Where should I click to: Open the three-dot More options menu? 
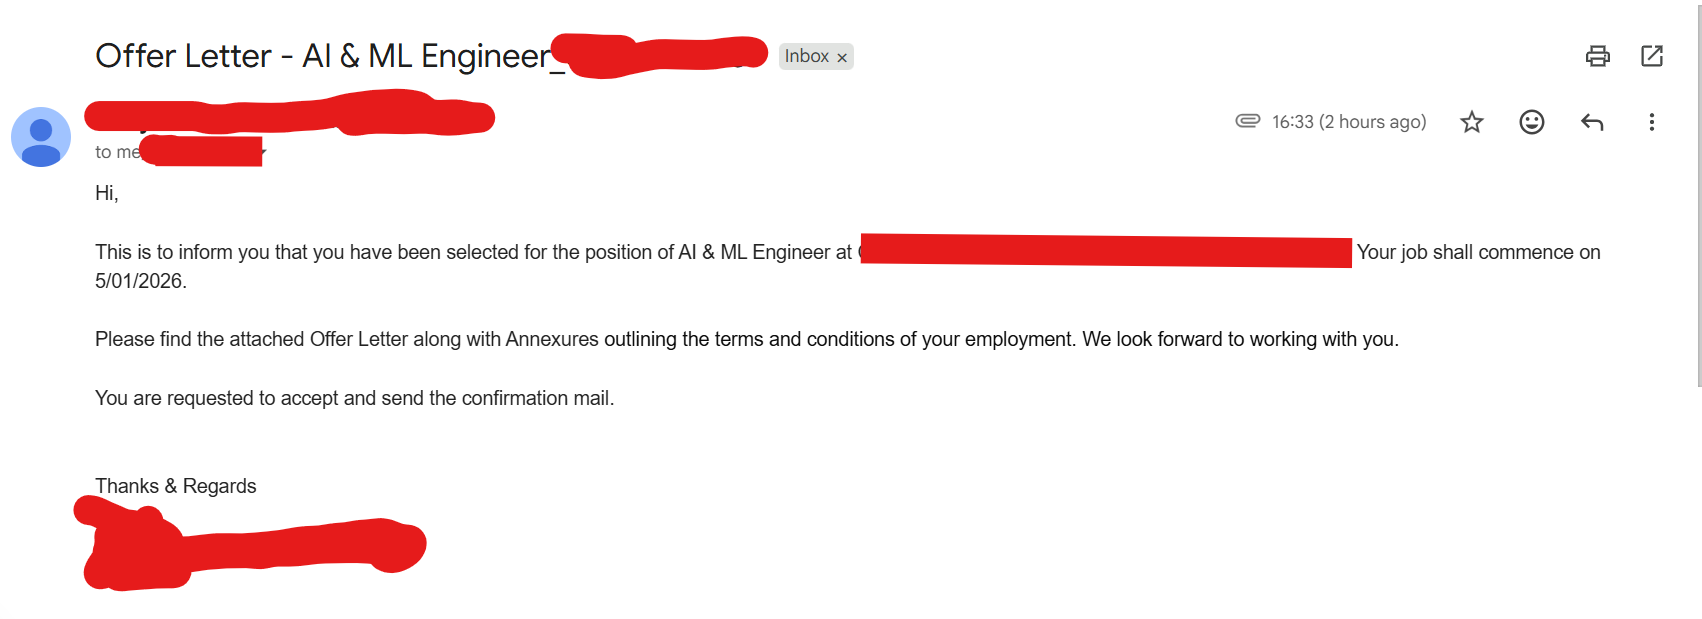pyautogui.click(x=1651, y=122)
